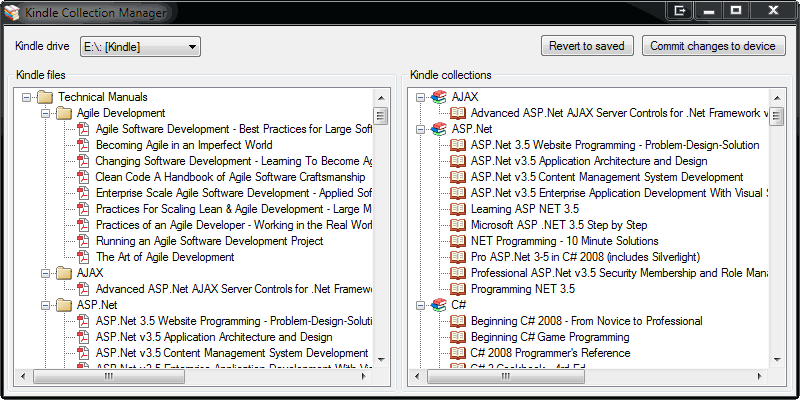Collapse the AJAX collection node
The height and width of the screenshot is (400, 800).
[420, 97]
